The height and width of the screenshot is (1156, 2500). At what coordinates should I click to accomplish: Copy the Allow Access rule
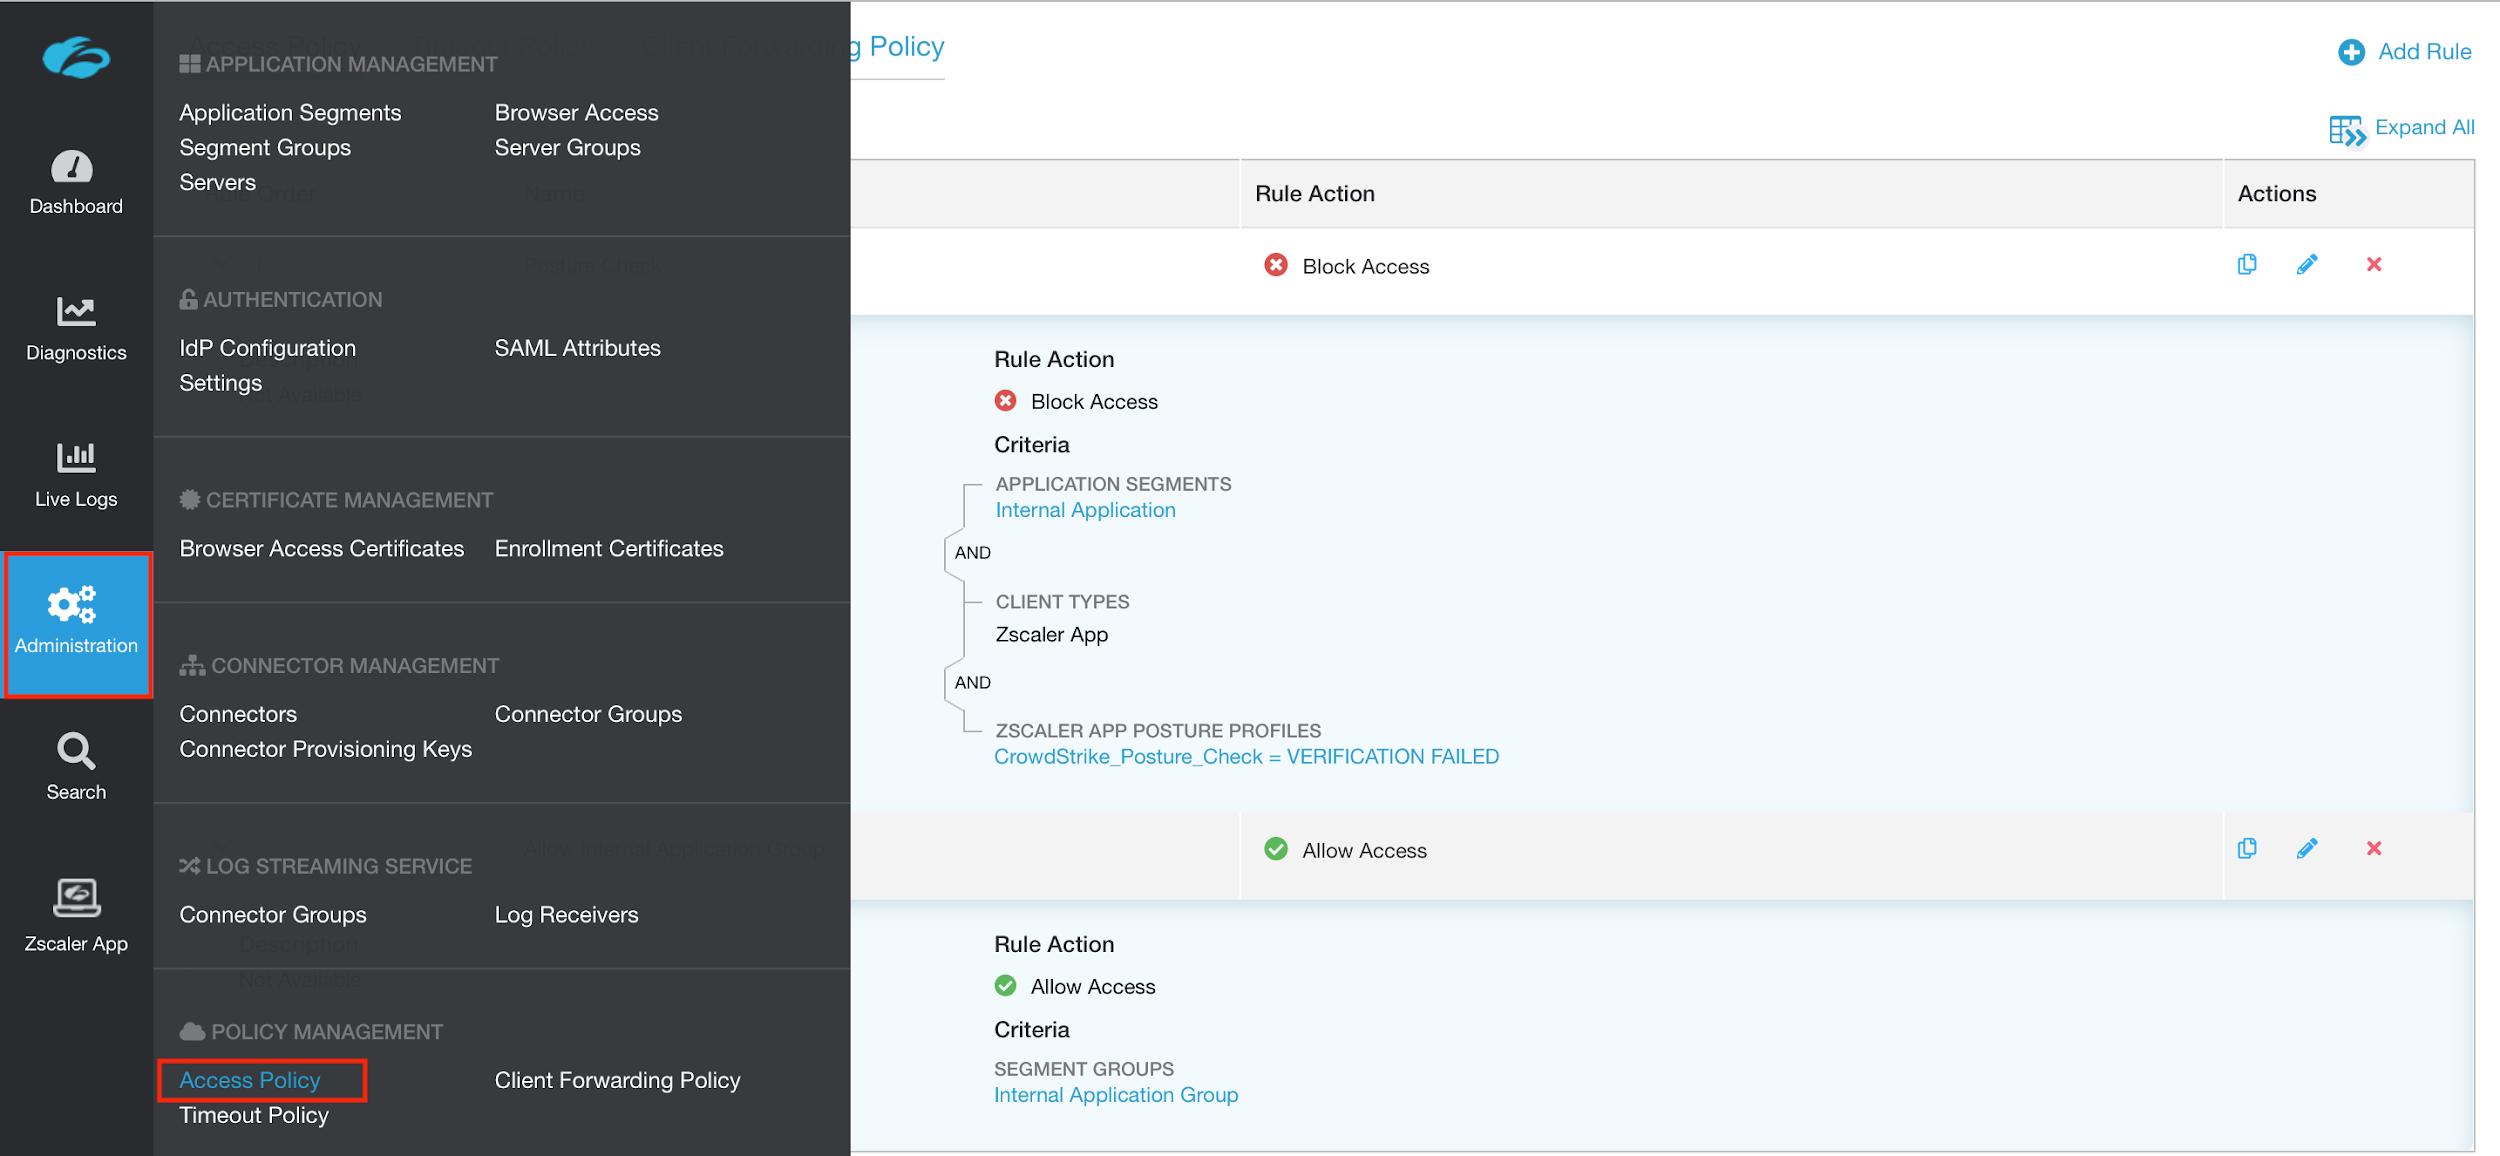(x=2247, y=849)
